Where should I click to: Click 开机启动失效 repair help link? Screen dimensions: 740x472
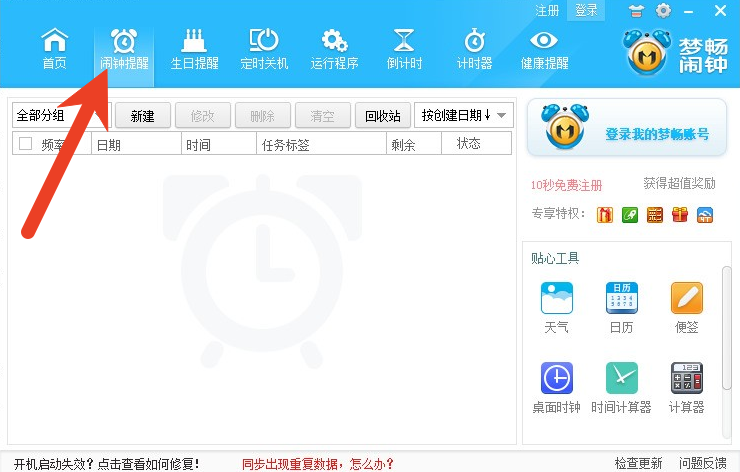point(107,464)
